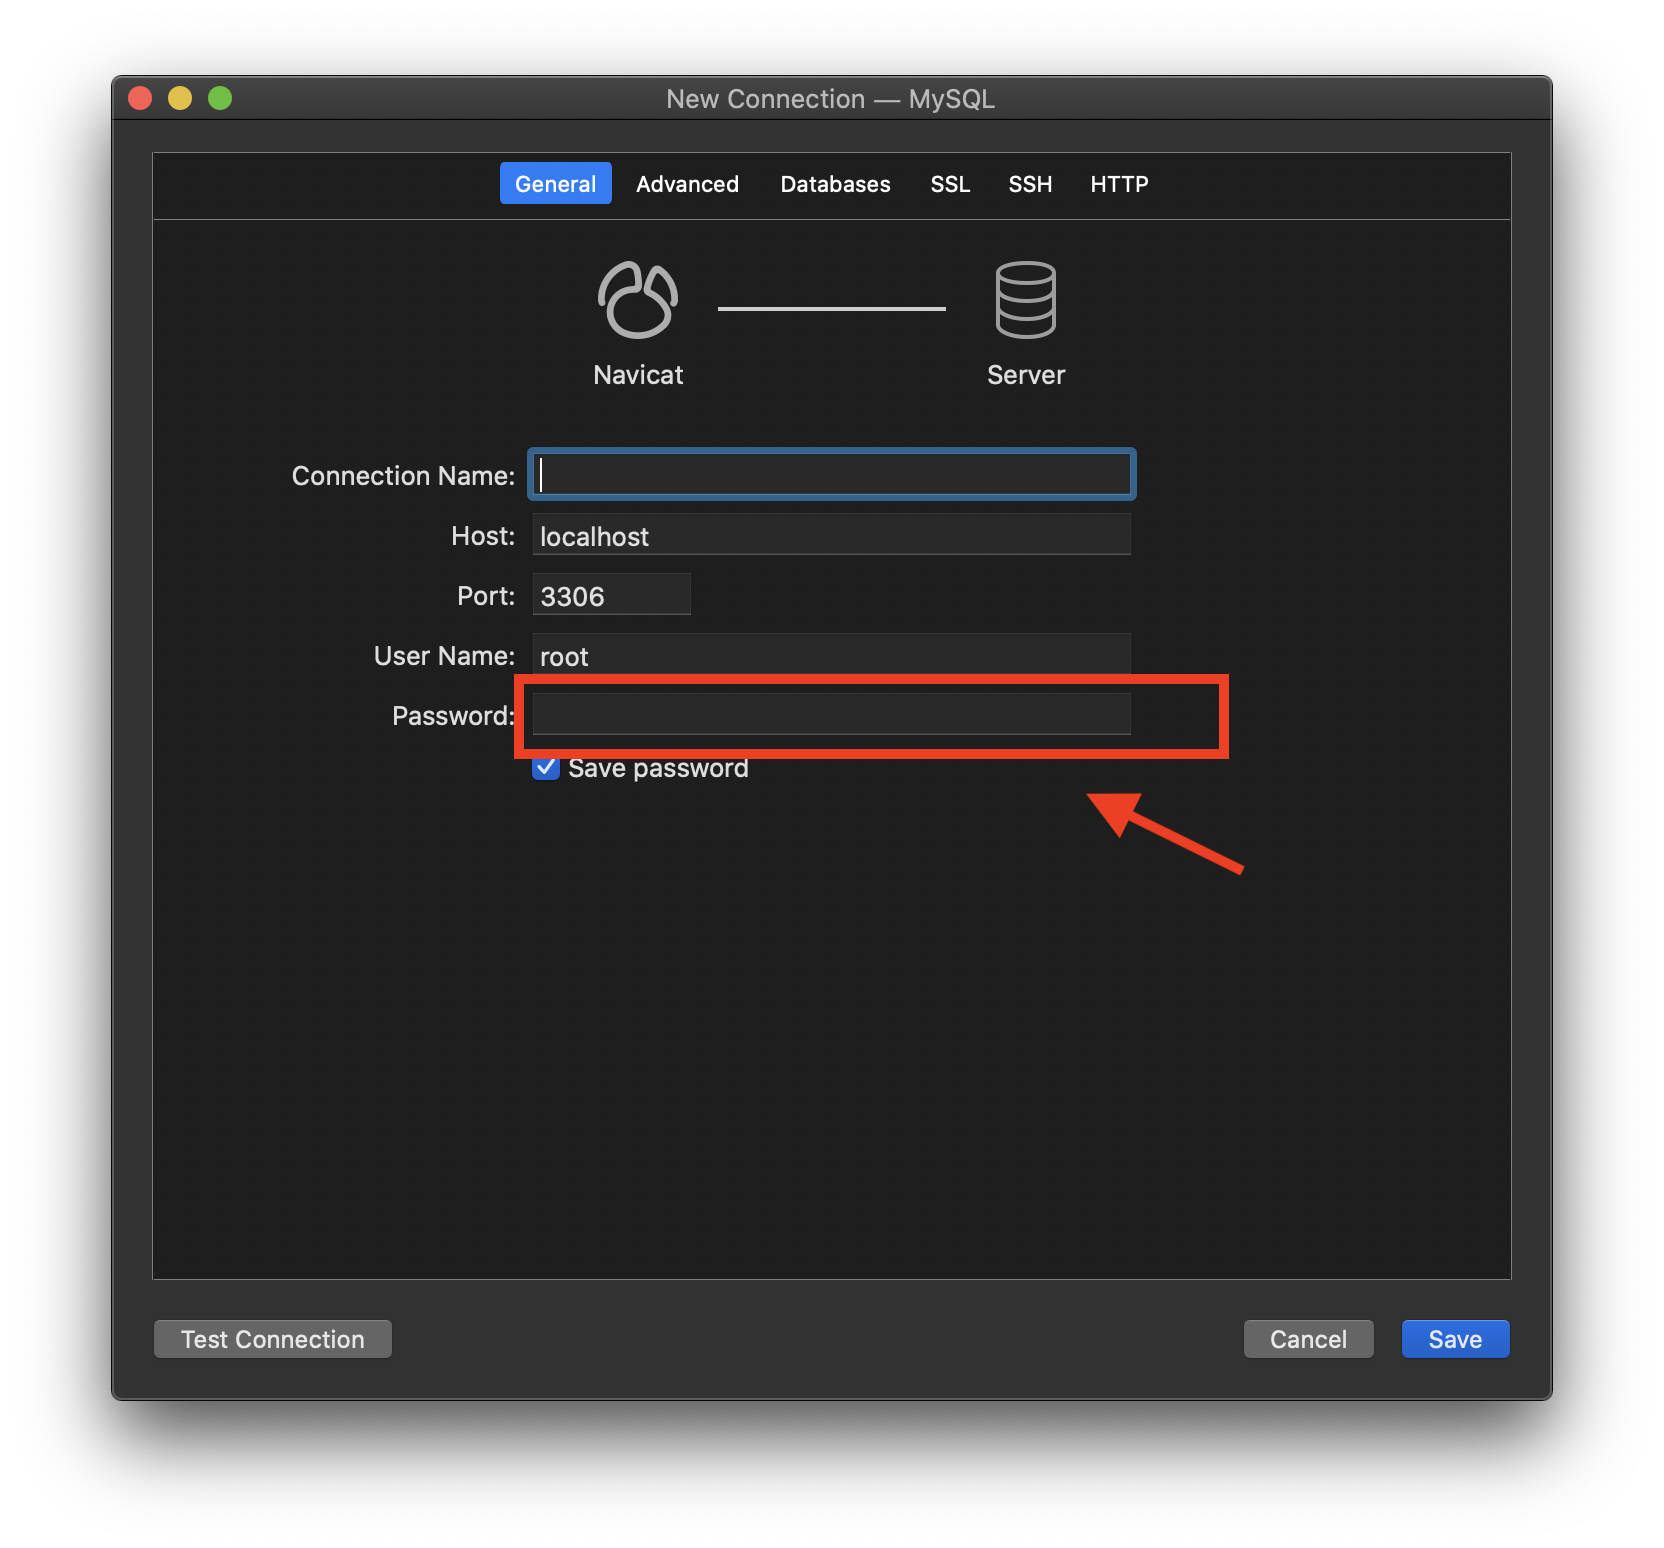The height and width of the screenshot is (1548, 1664).
Task: Click the Host field containing localhost
Action: [832, 535]
